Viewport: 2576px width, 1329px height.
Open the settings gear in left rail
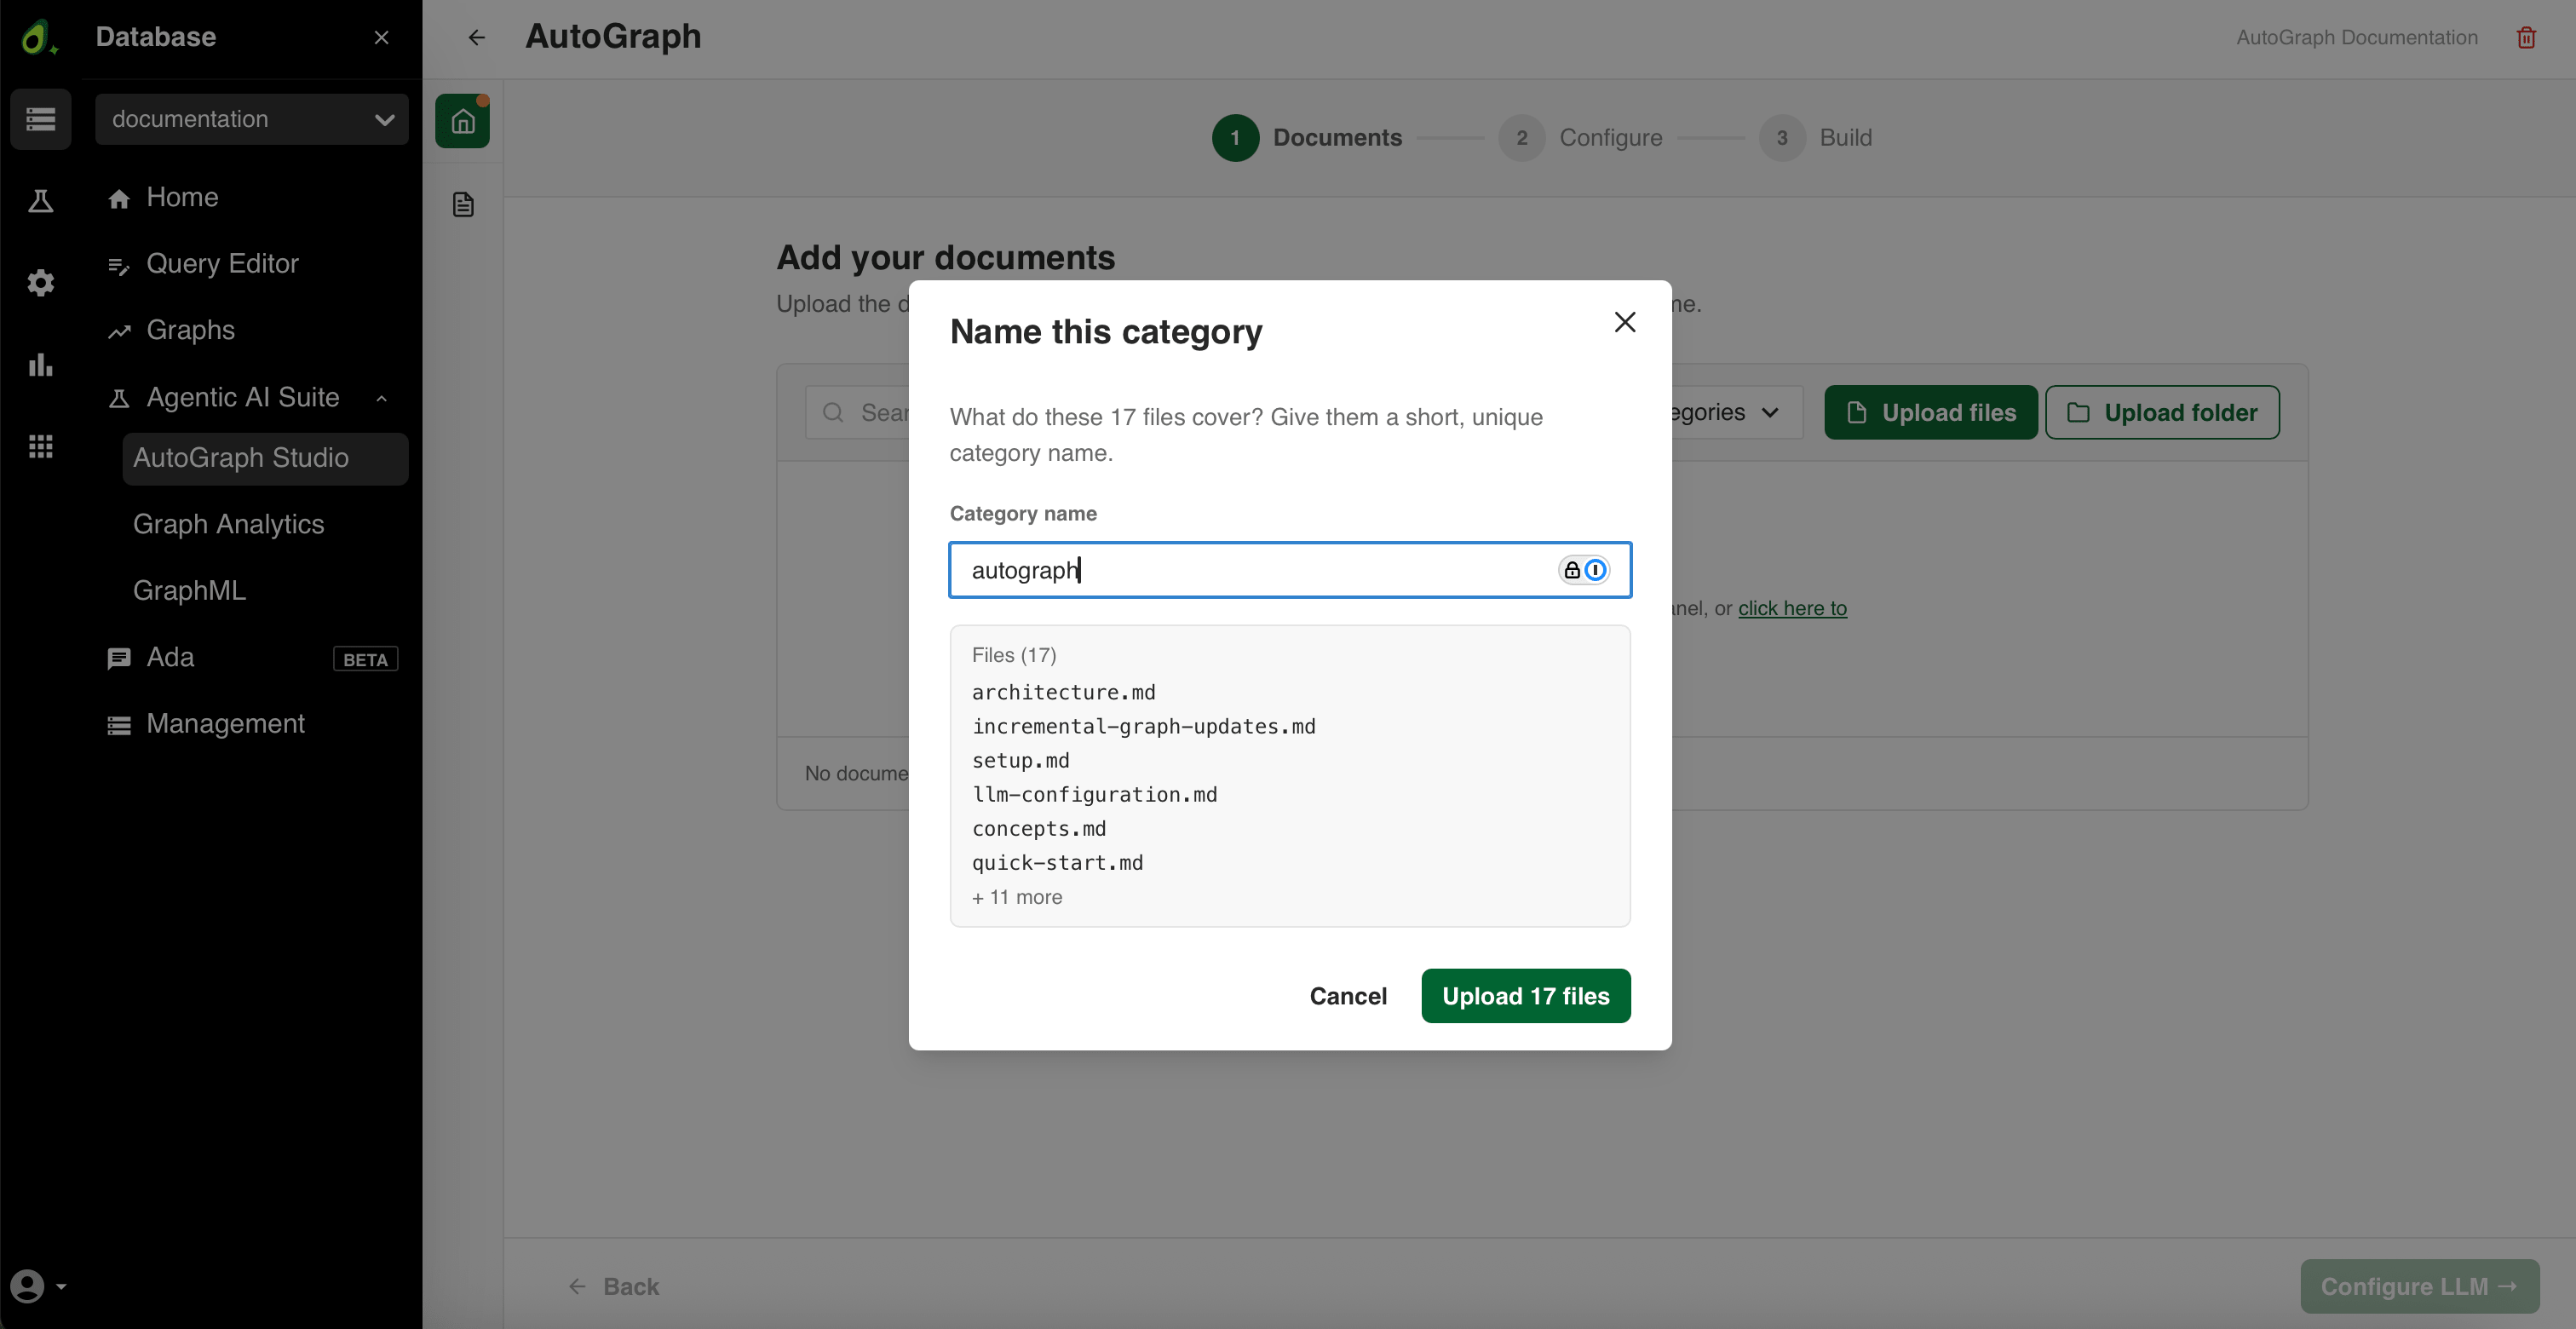click(41, 283)
